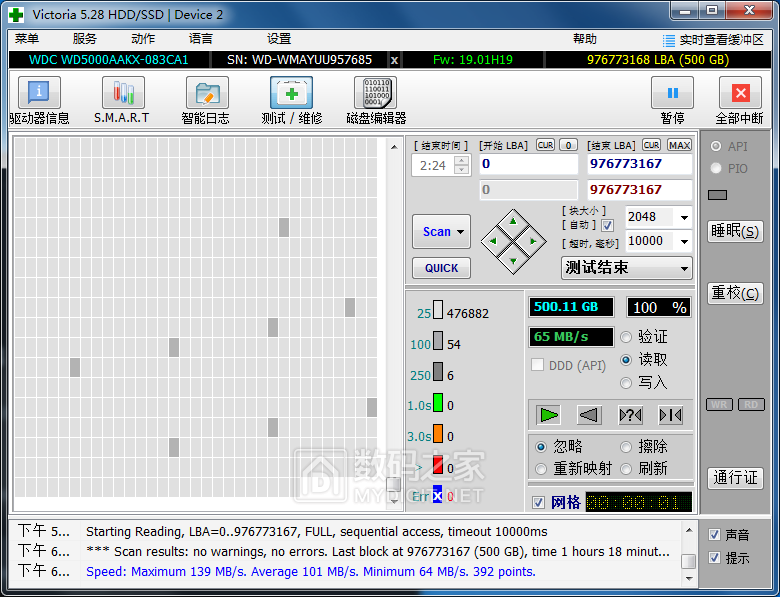Select the API access mode radio button
The width and height of the screenshot is (780, 597).
(716, 146)
